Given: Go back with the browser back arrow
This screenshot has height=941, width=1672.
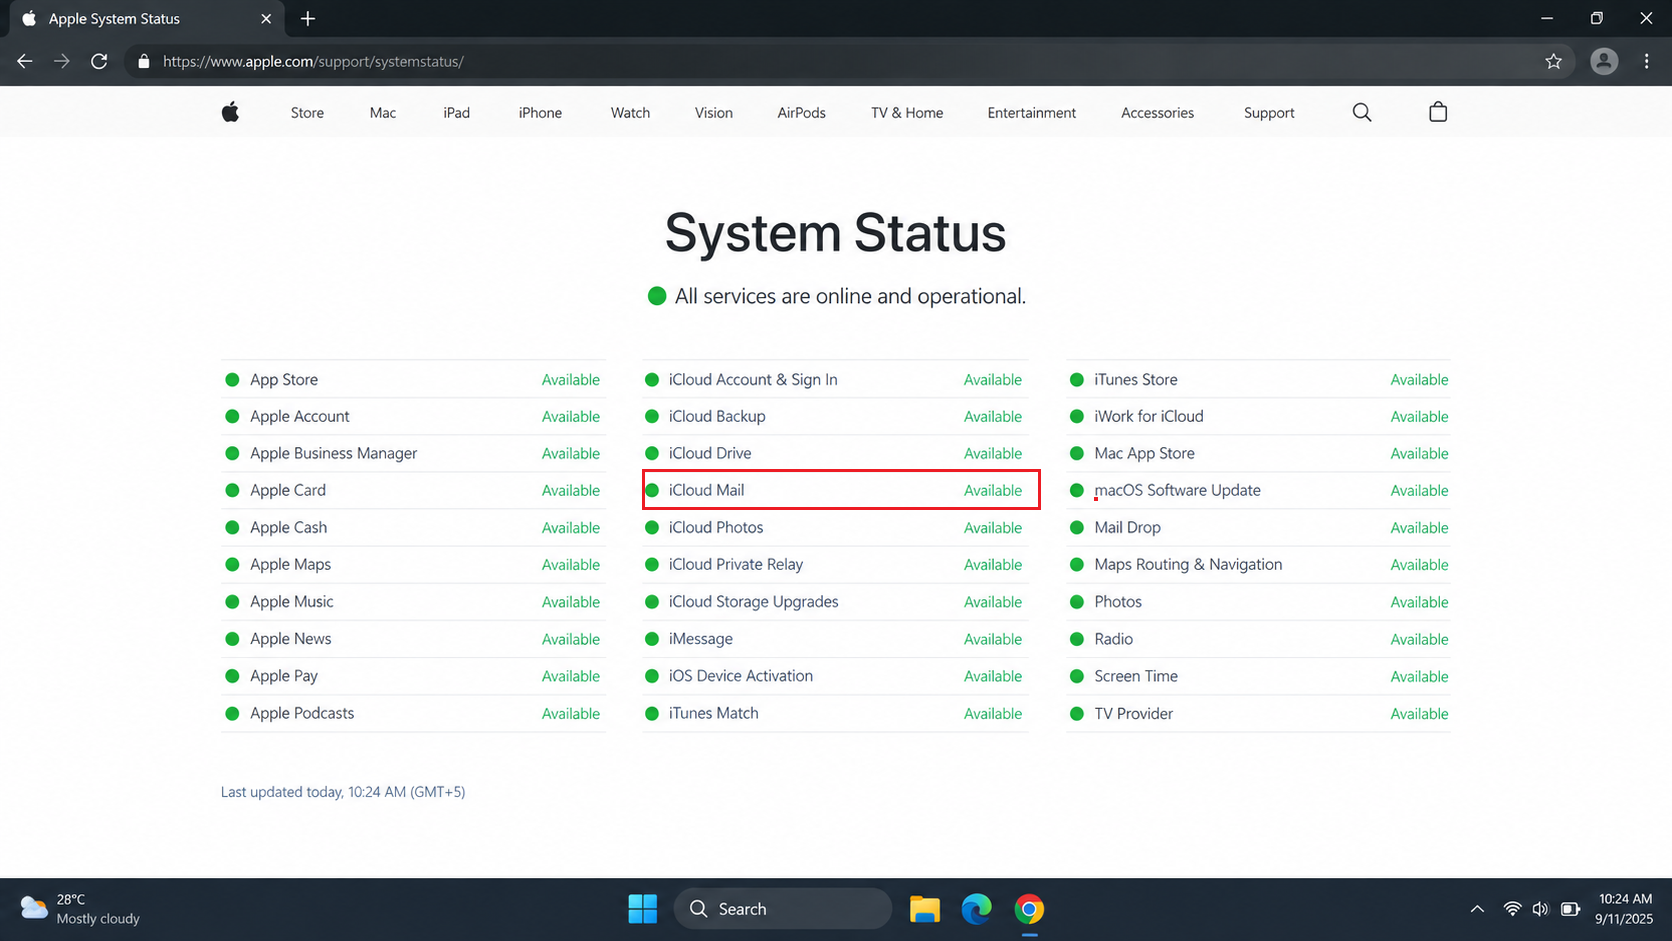Looking at the screenshot, I should [25, 61].
